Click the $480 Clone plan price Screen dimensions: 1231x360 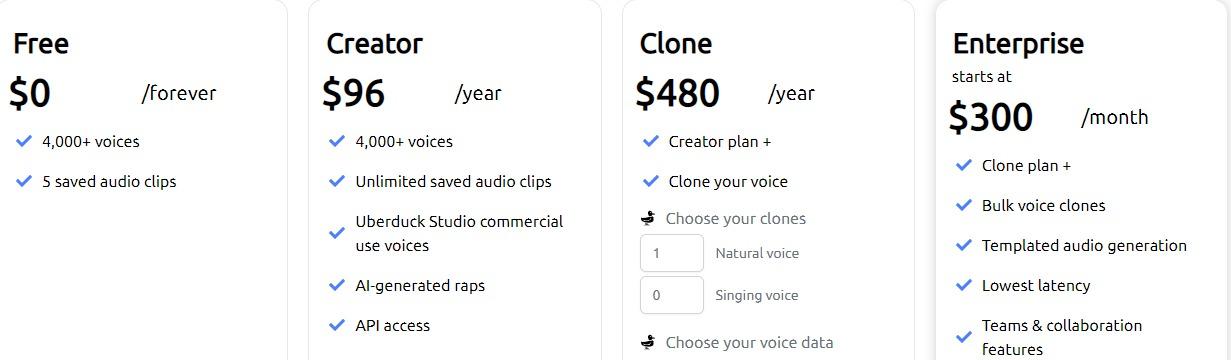[677, 93]
